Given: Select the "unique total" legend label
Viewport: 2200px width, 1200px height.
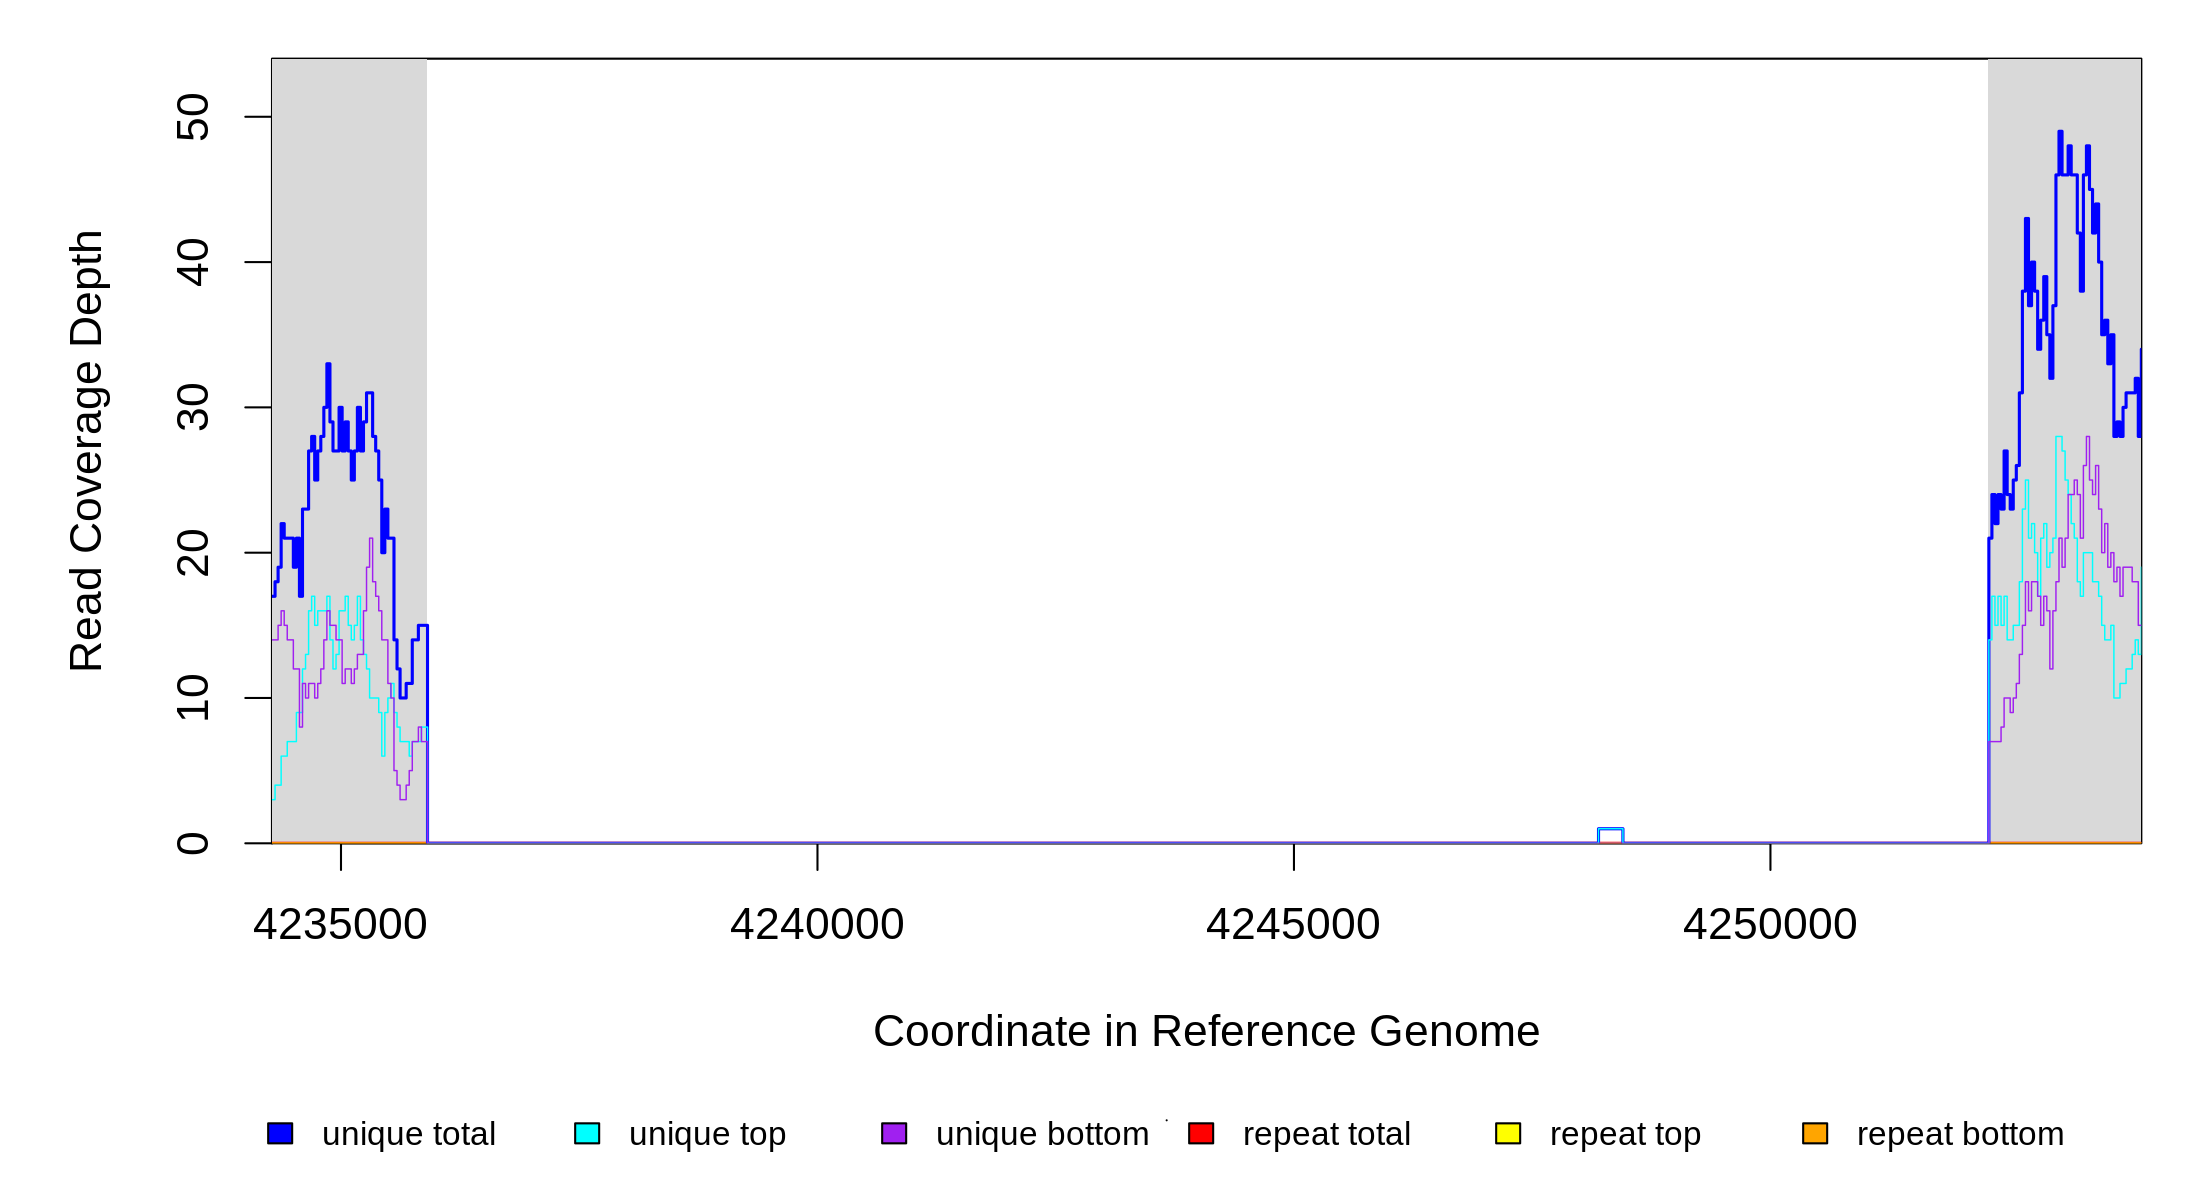Looking at the screenshot, I should click(408, 1134).
